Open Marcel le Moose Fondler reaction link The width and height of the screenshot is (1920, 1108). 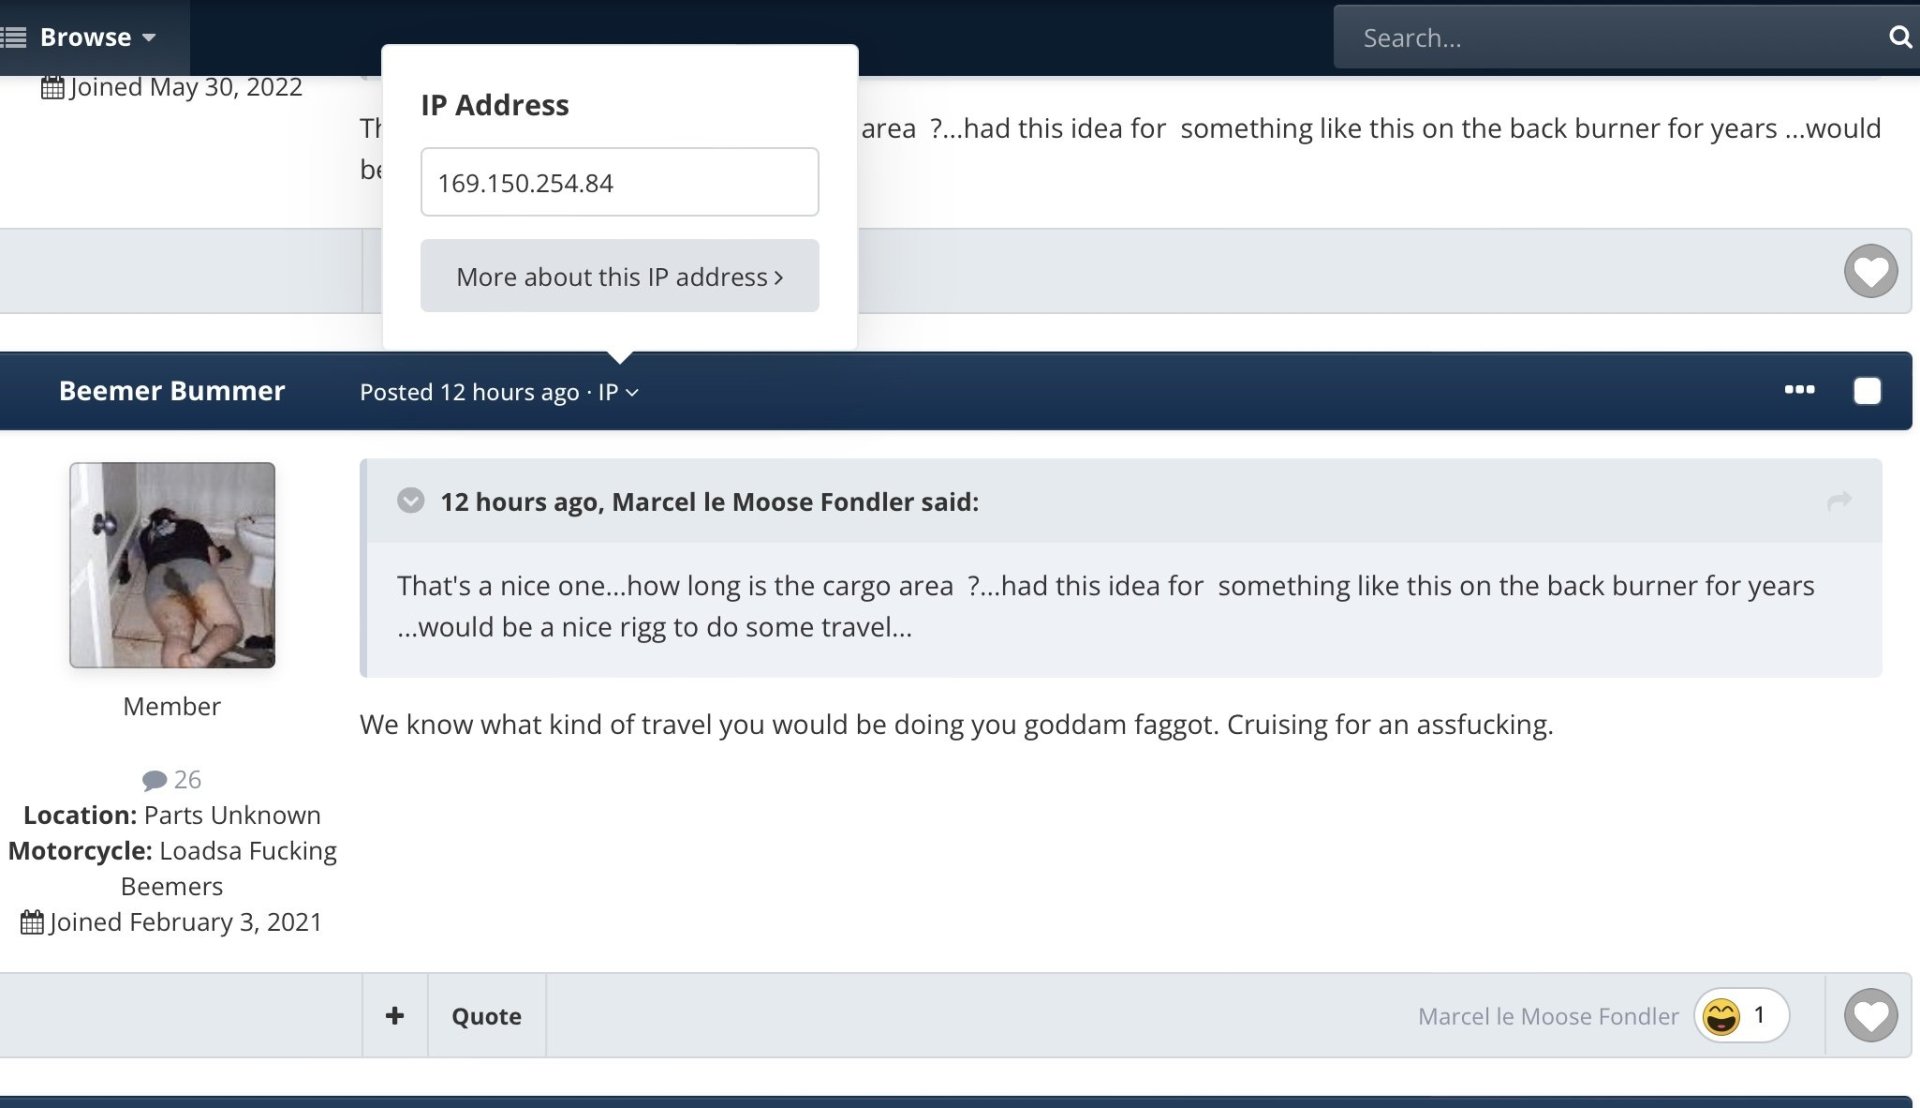[x=1548, y=1016]
